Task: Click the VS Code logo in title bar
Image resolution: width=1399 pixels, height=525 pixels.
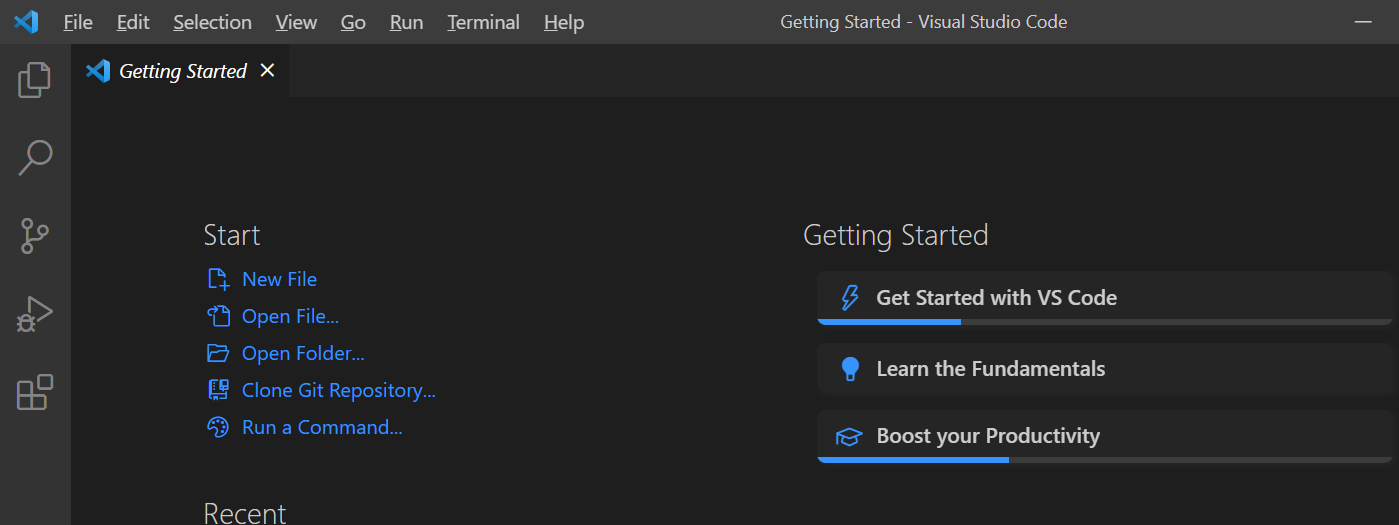Action: pyautogui.click(x=26, y=21)
